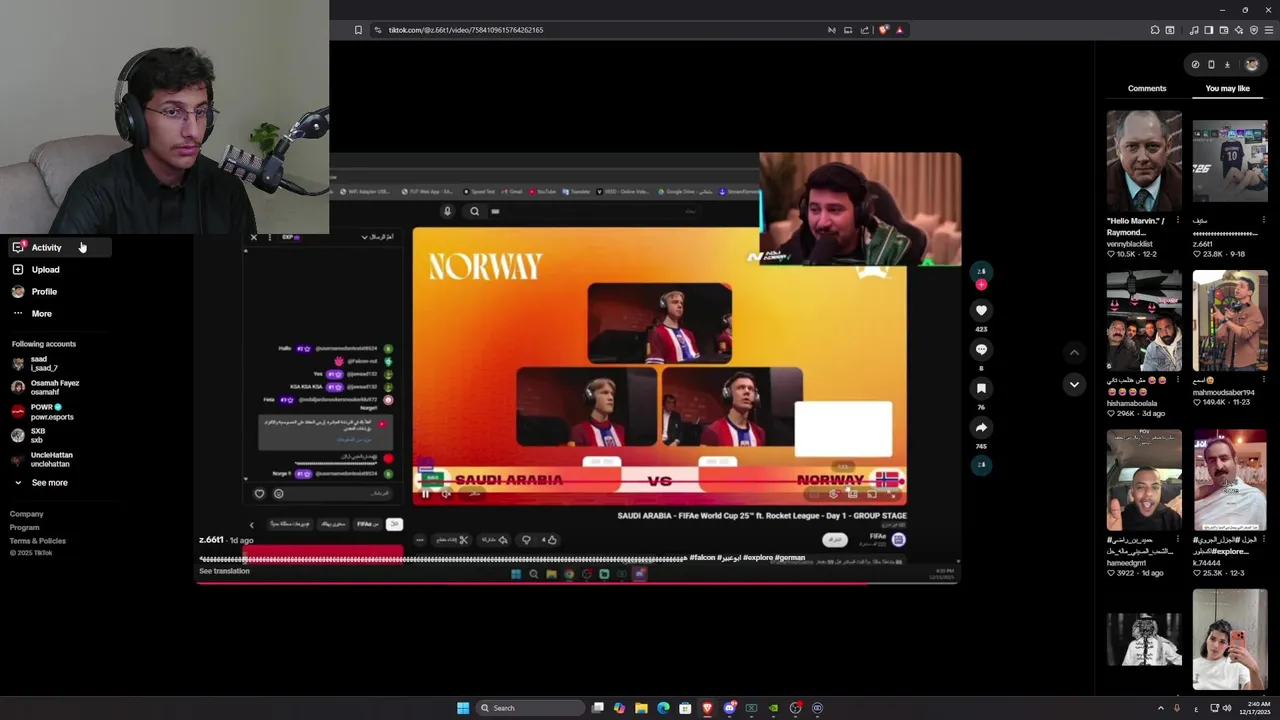Open UncleHattan following account
1280x720 pixels.
tap(42, 459)
